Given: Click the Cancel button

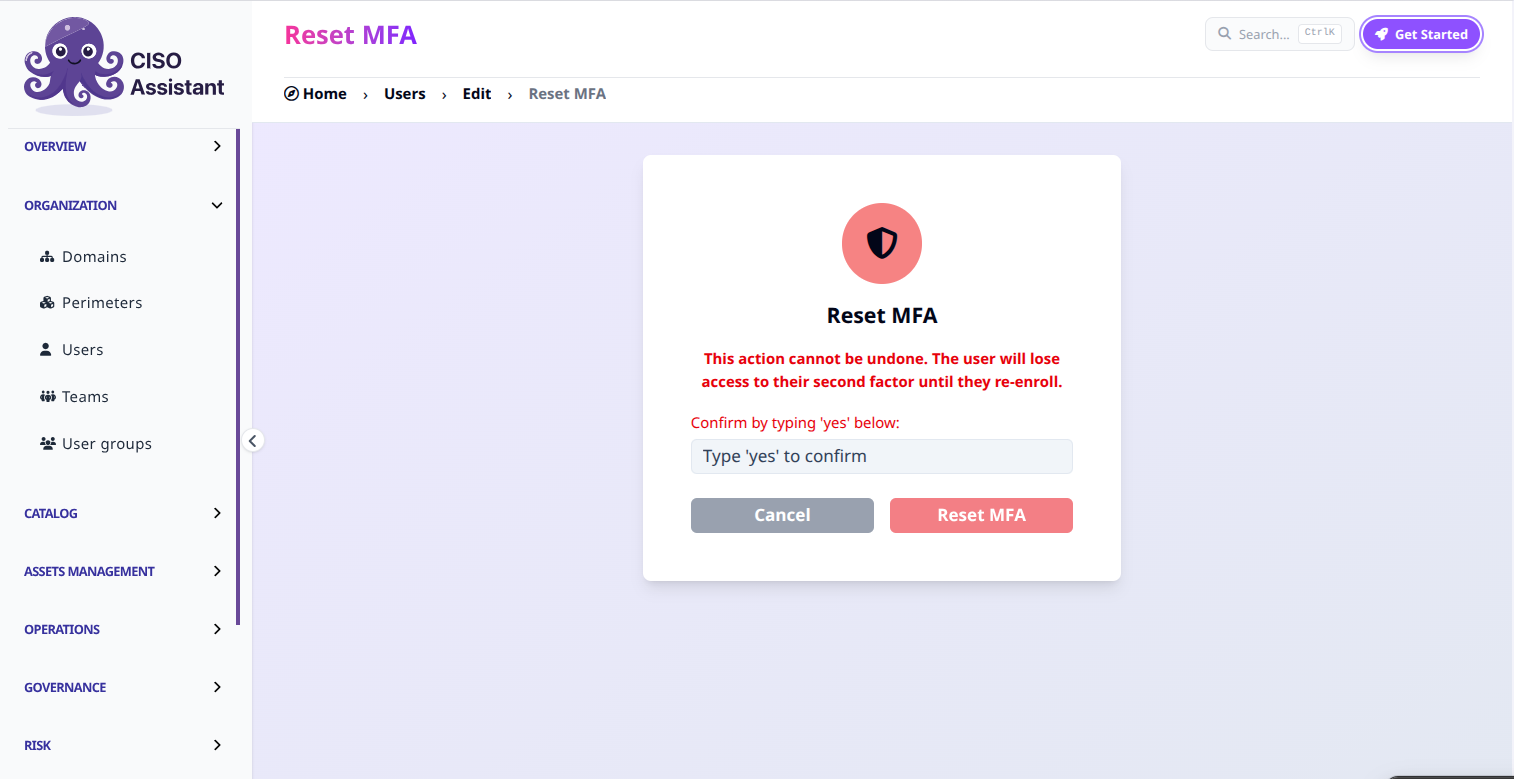Looking at the screenshot, I should pyautogui.click(x=782, y=515).
